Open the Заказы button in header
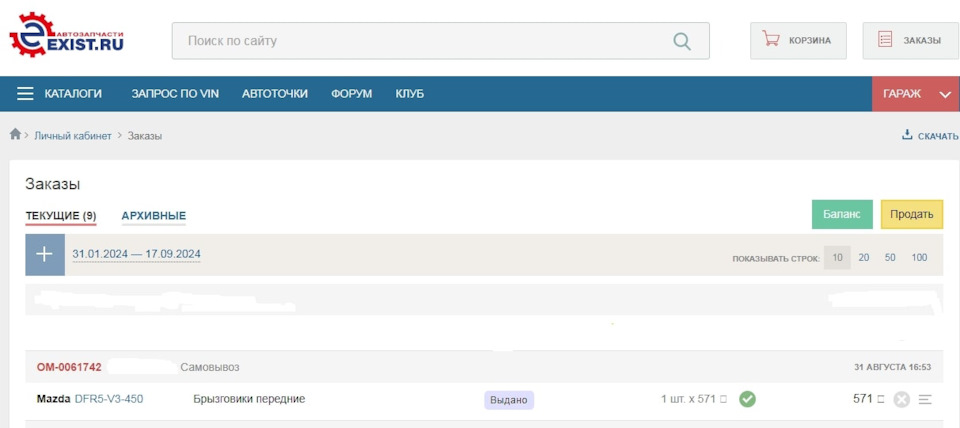This screenshot has height=428, width=960. pyautogui.click(x=910, y=41)
